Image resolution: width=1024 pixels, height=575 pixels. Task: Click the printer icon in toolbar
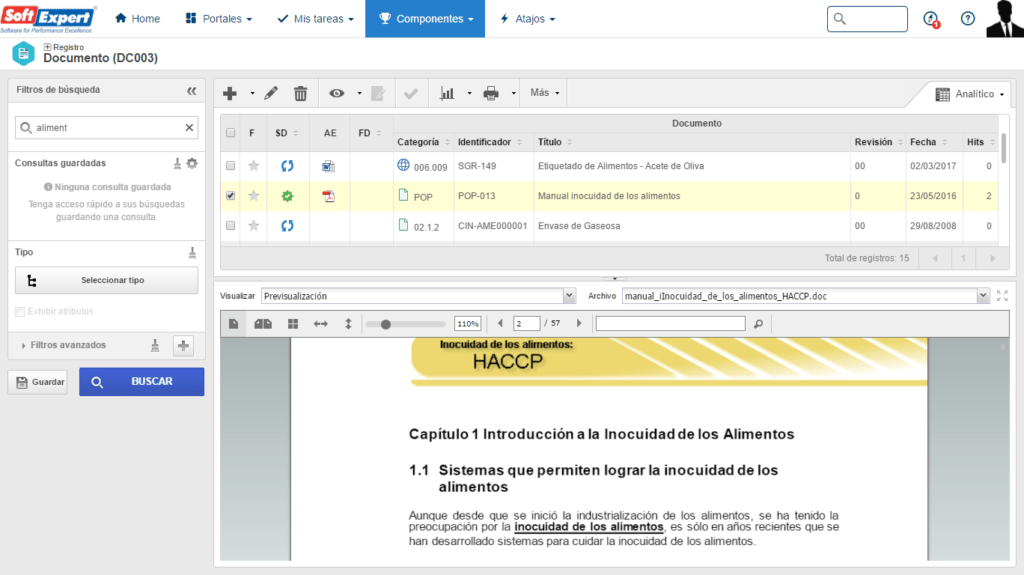pyautogui.click(x=491, y=93)
